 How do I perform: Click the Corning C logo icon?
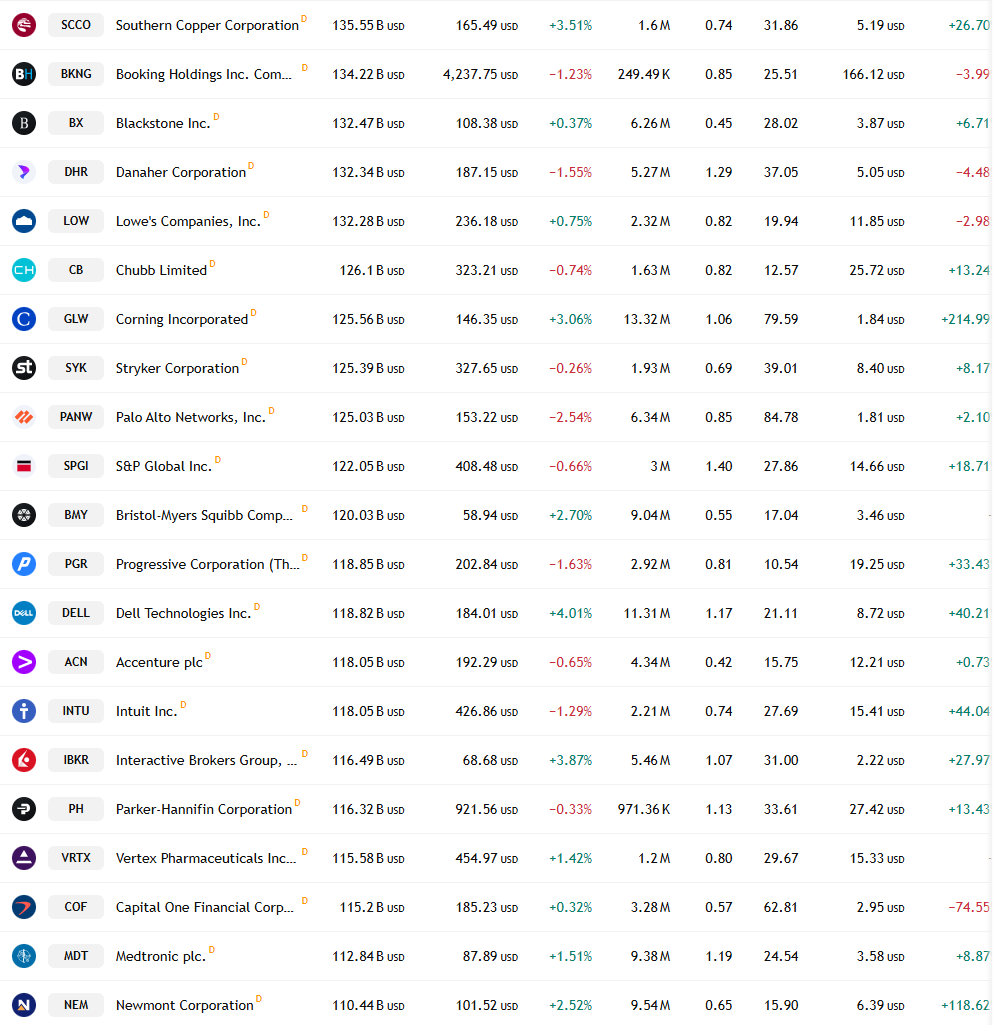[24, 319]
